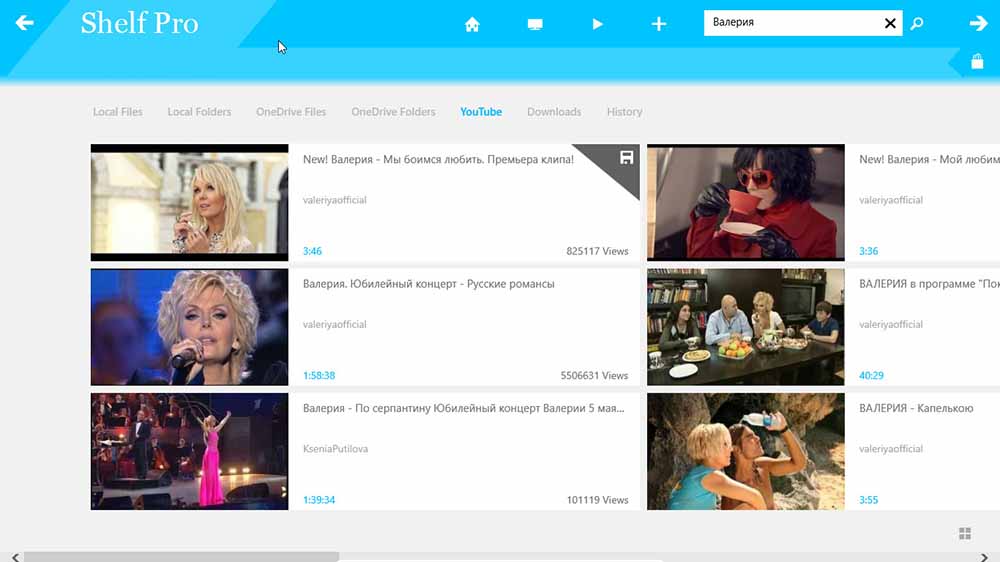Click duration 40:29
The image size is (1000, 562).
871,375
